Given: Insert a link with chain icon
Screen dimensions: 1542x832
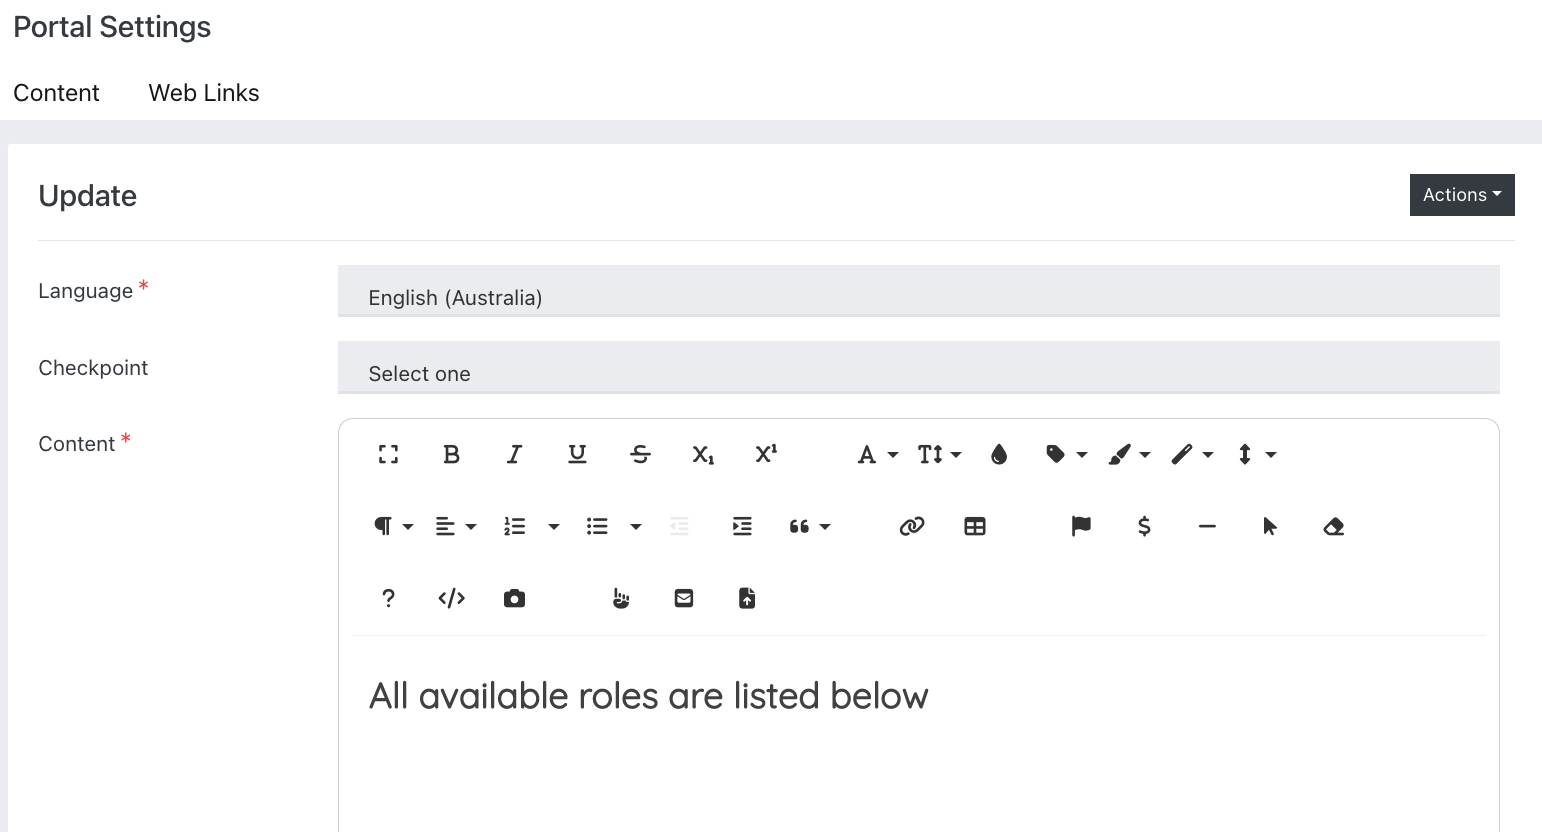Looking at the screenshot, I should (911, 527).
